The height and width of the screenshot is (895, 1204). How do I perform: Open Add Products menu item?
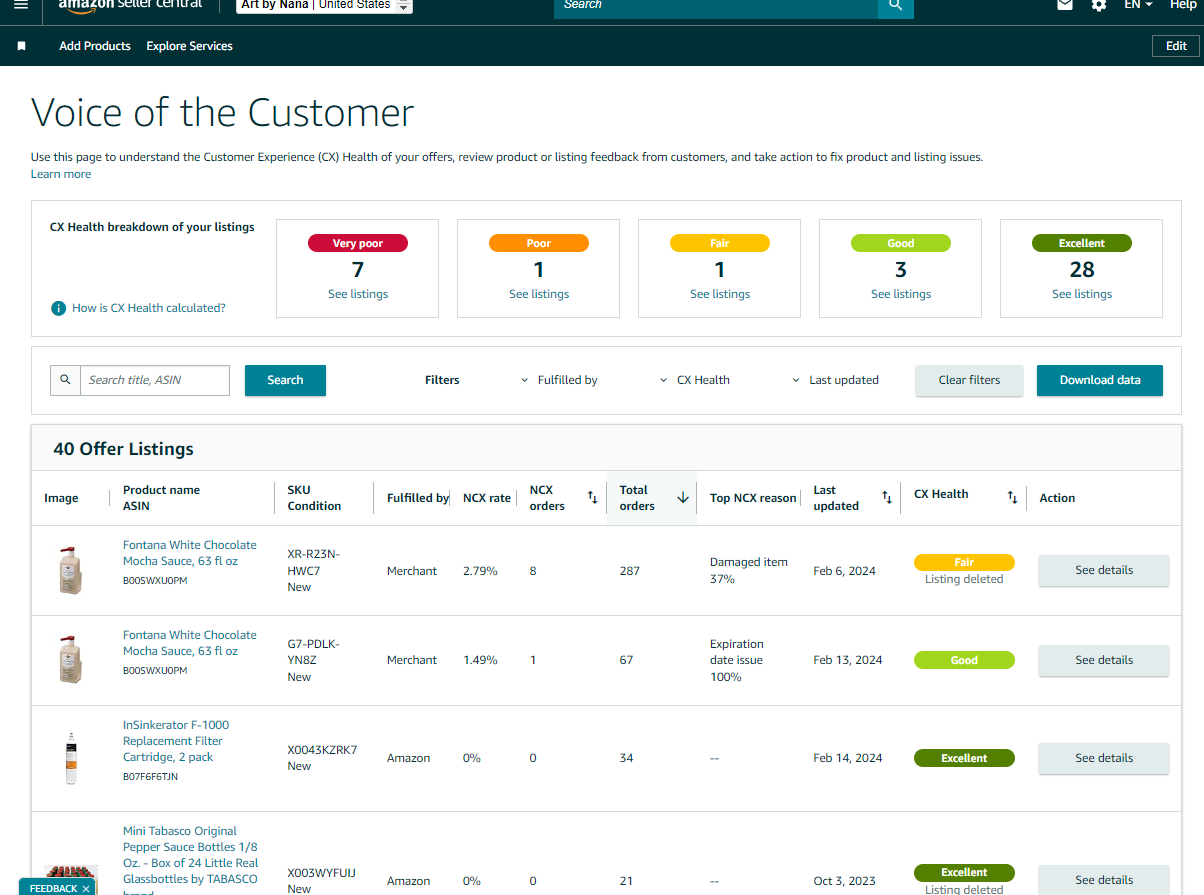pyautogui.click(x=95, y=46)
